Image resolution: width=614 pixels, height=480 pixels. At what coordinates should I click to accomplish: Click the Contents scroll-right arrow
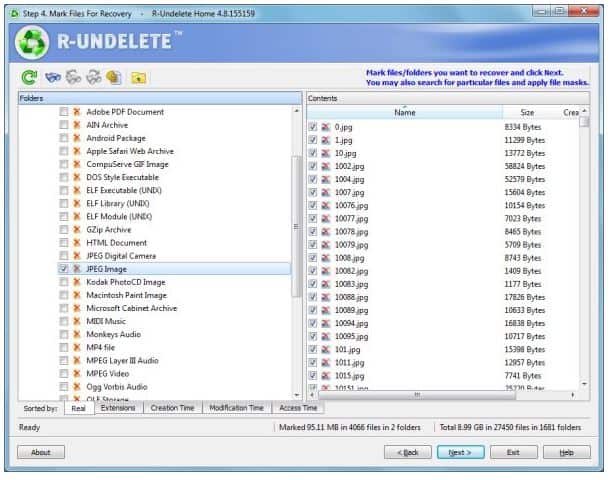[573, 395]
